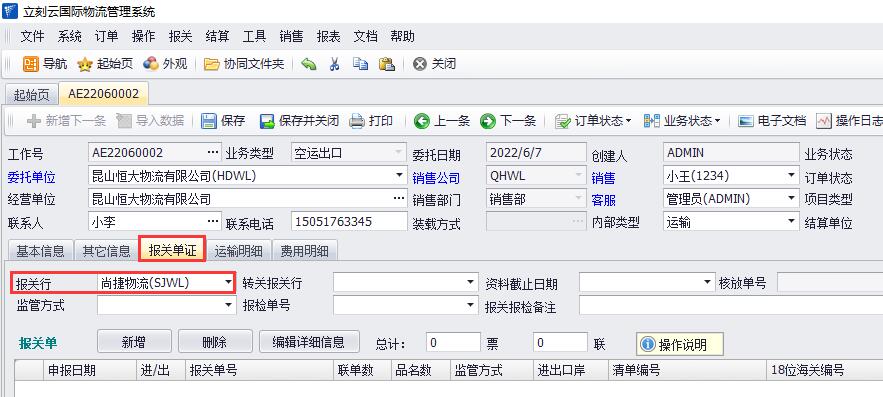Open 电子文档 electronic documents
The height and width of the screenshot is (397, 883).
tap(771, 121)
